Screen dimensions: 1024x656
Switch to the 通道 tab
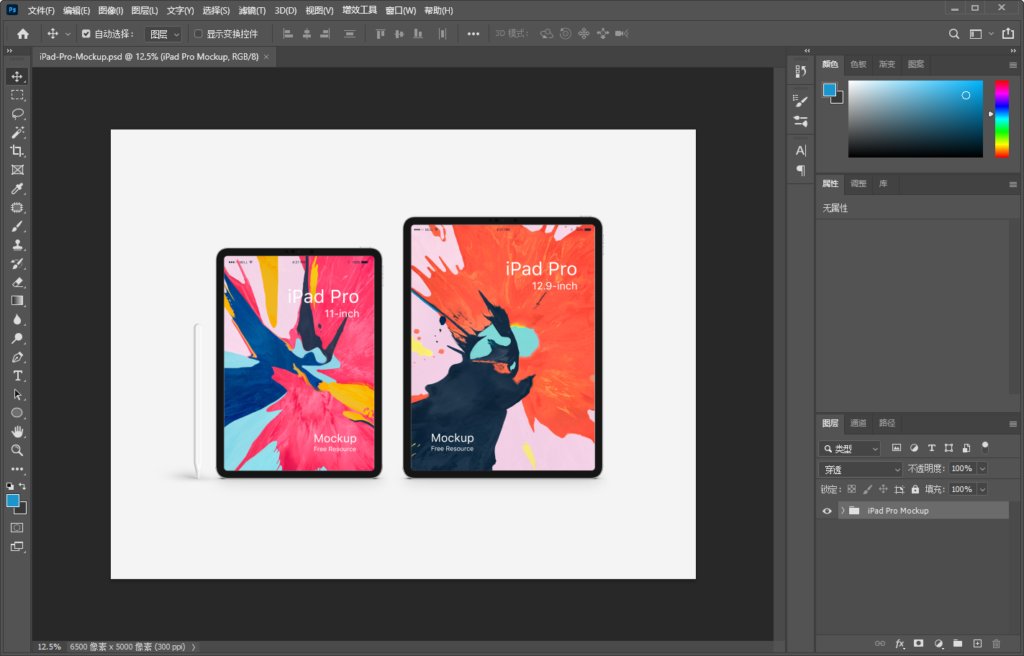[x=858, y=423]
